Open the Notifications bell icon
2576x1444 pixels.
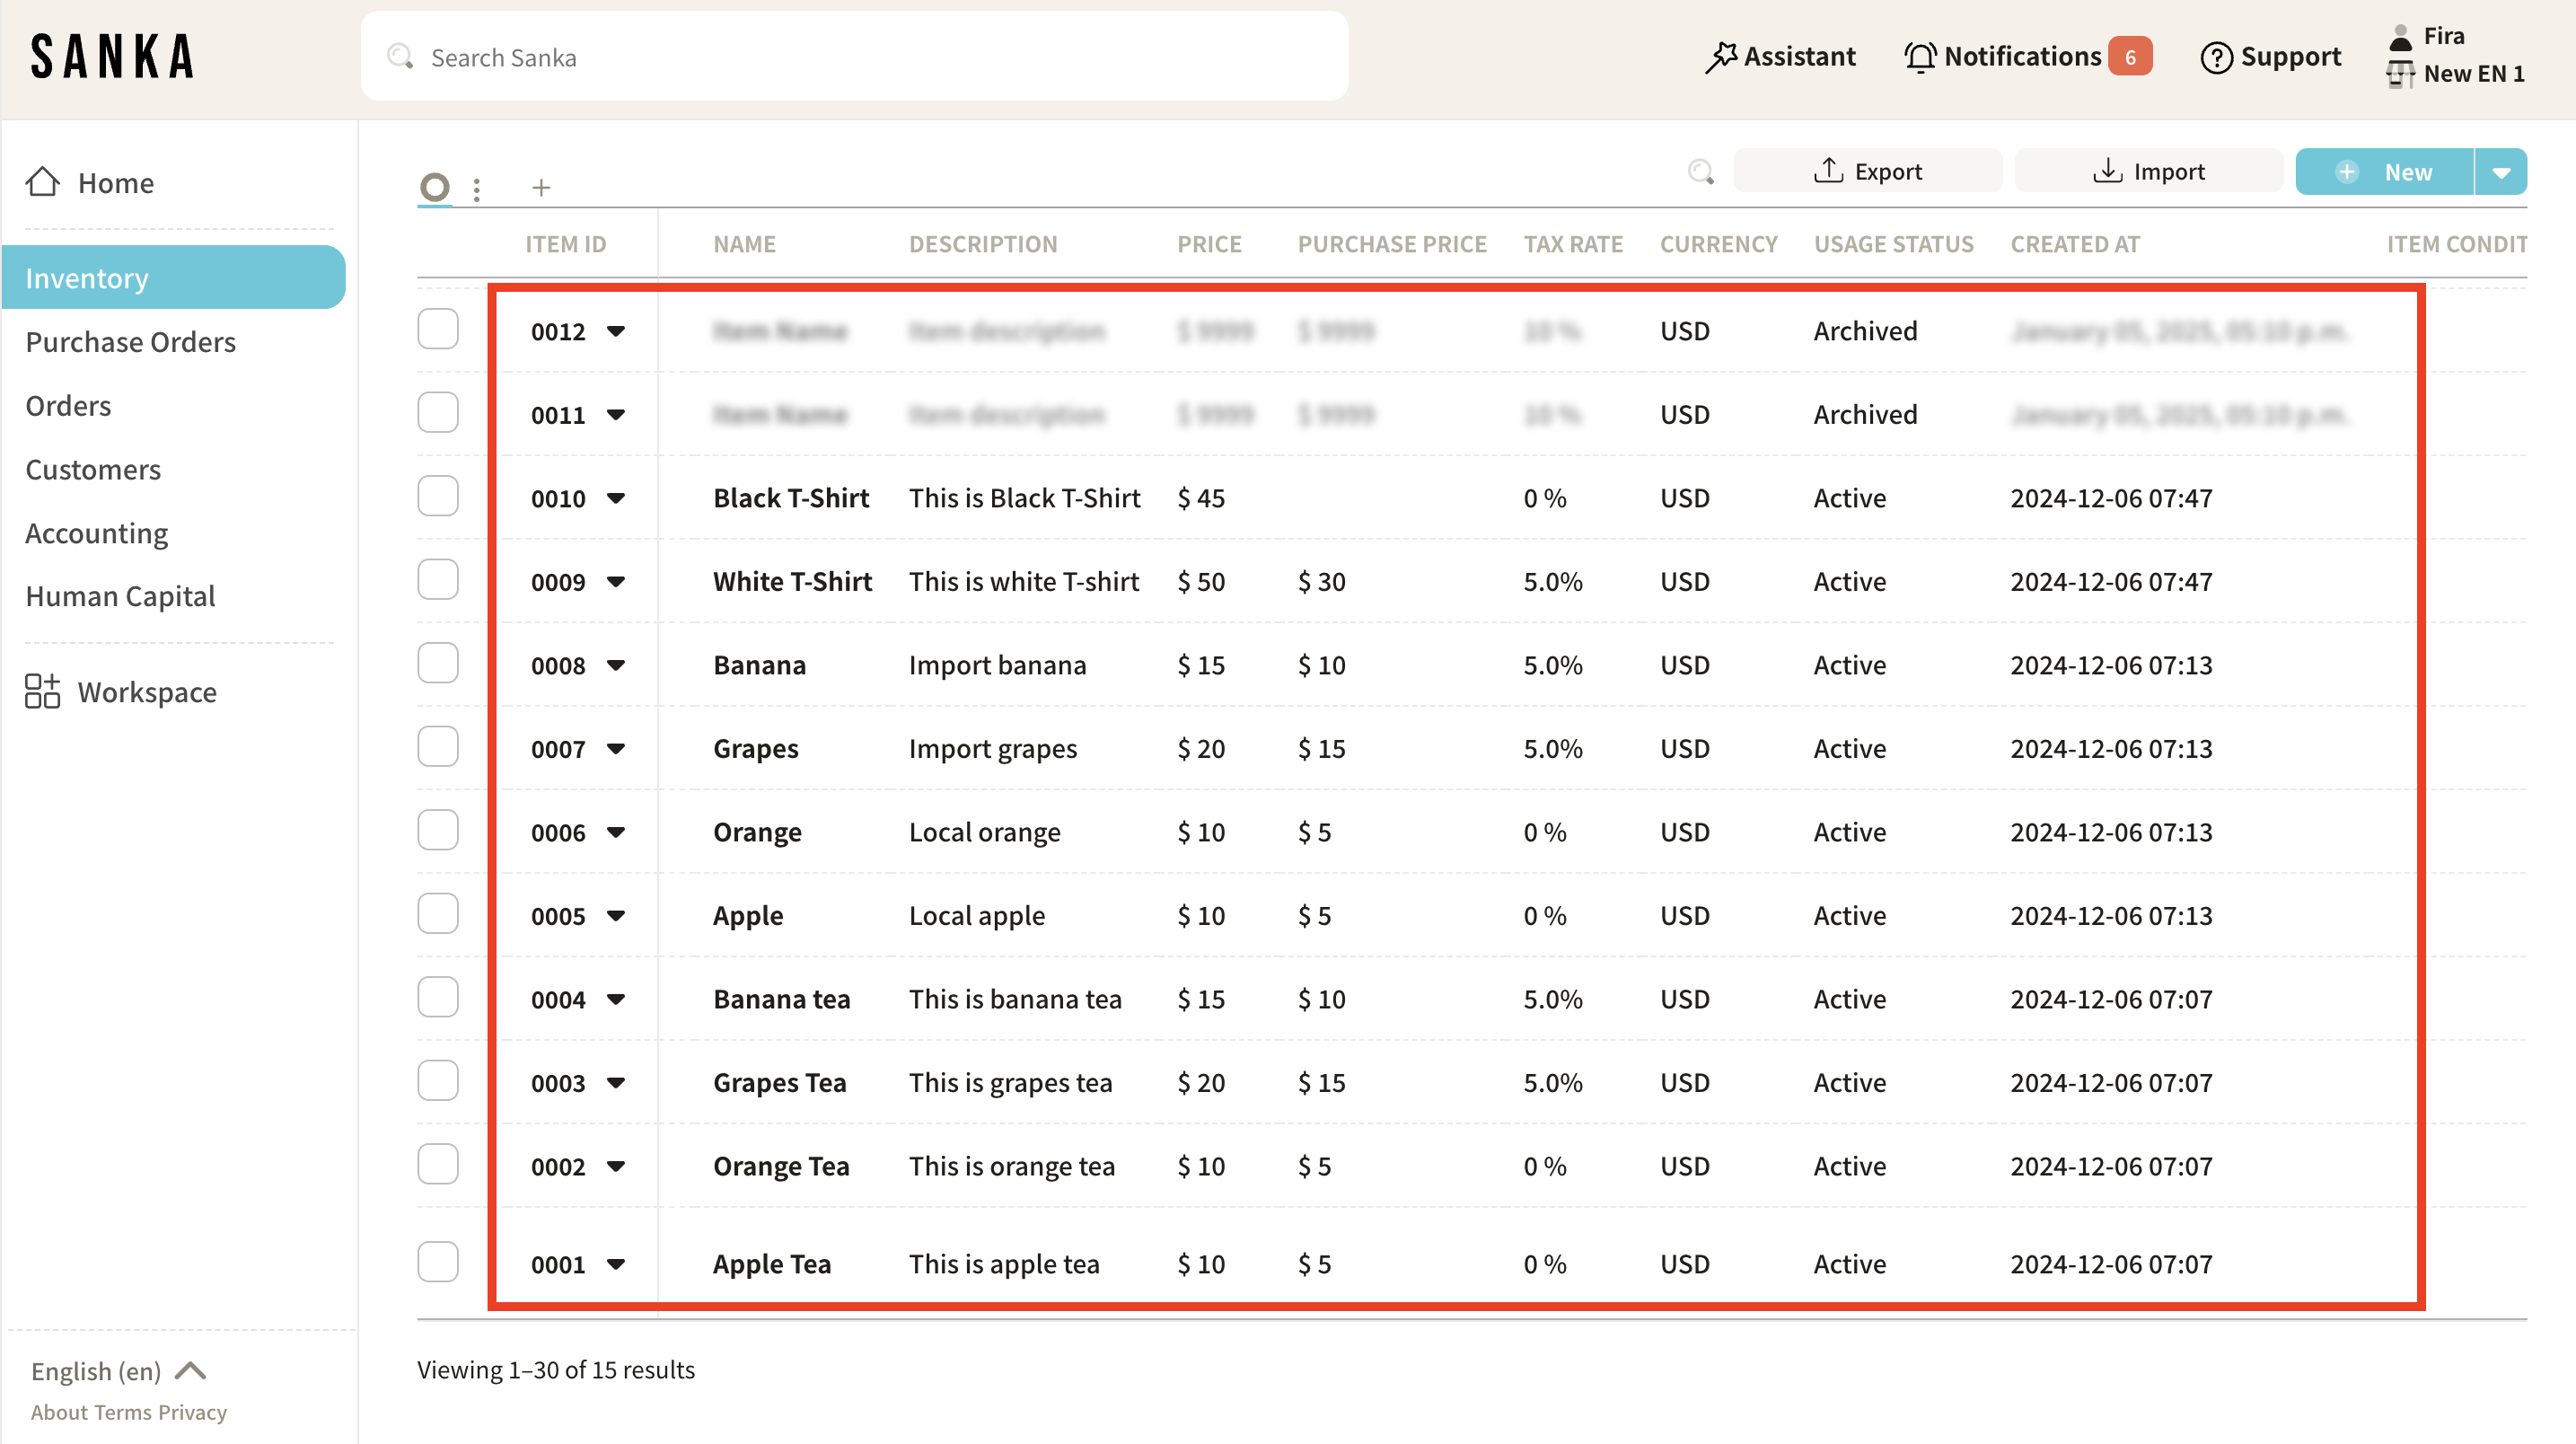pos(1919,57)
